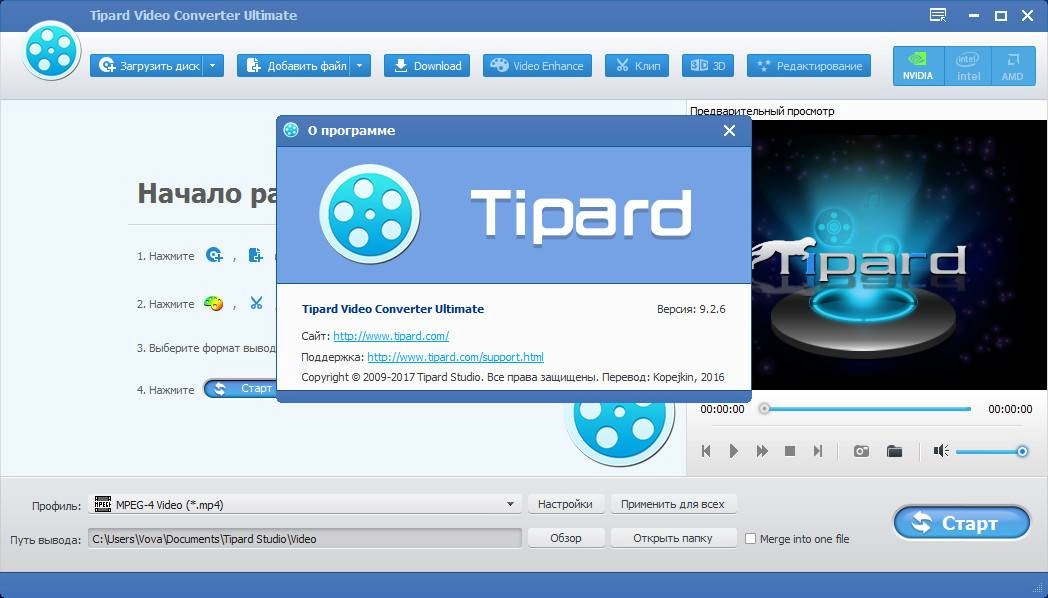Close the О программе dialog
This screenshot has width=1048, height=598.
(x=729, y=130)
